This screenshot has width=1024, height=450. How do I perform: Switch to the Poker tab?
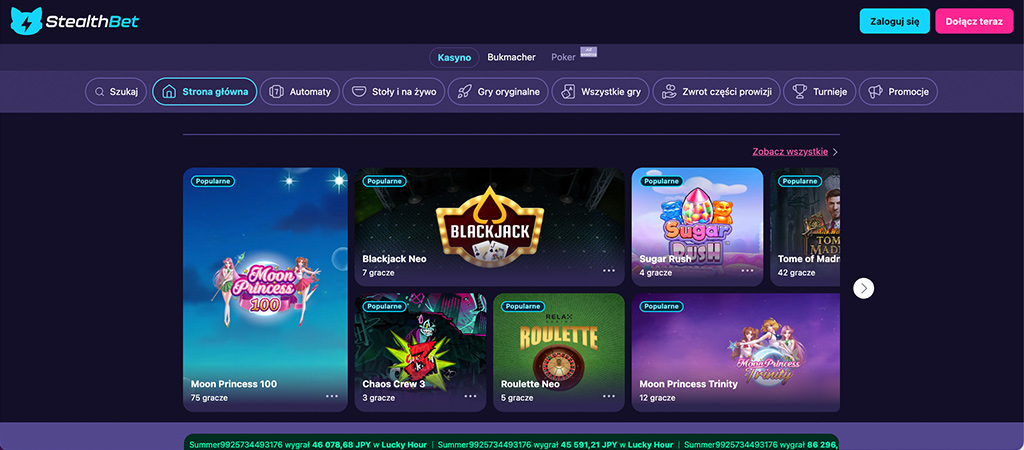pyautogui.click(x=563, y=57)
